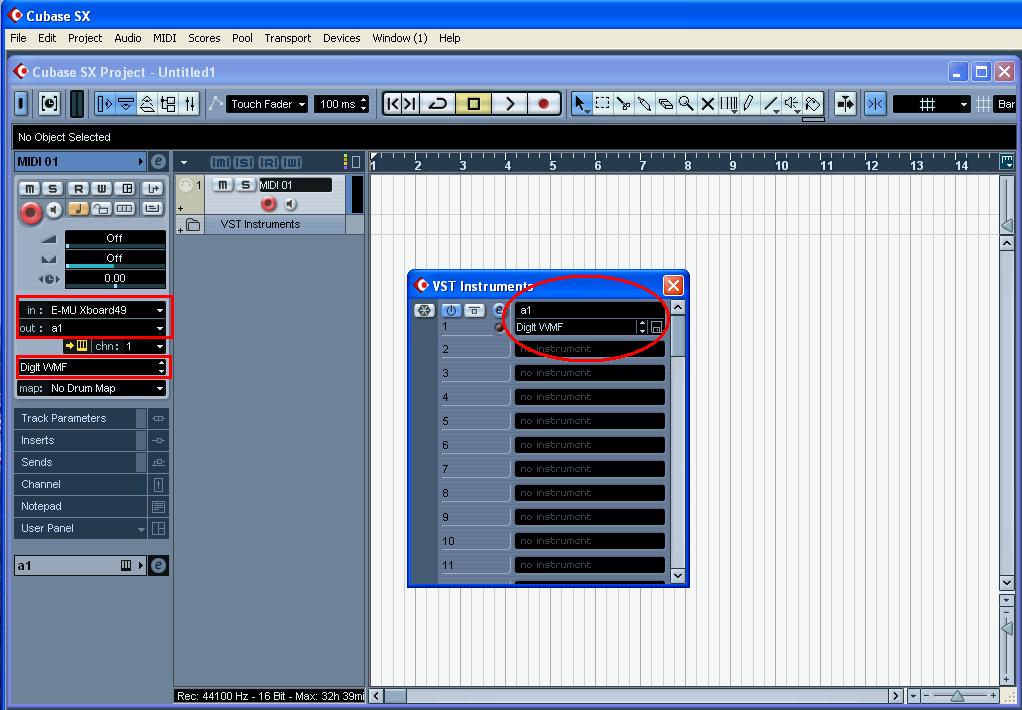This screenshot has height=710, width=1022.
Task: Select the Erase tool
Action: pos(665,104)
